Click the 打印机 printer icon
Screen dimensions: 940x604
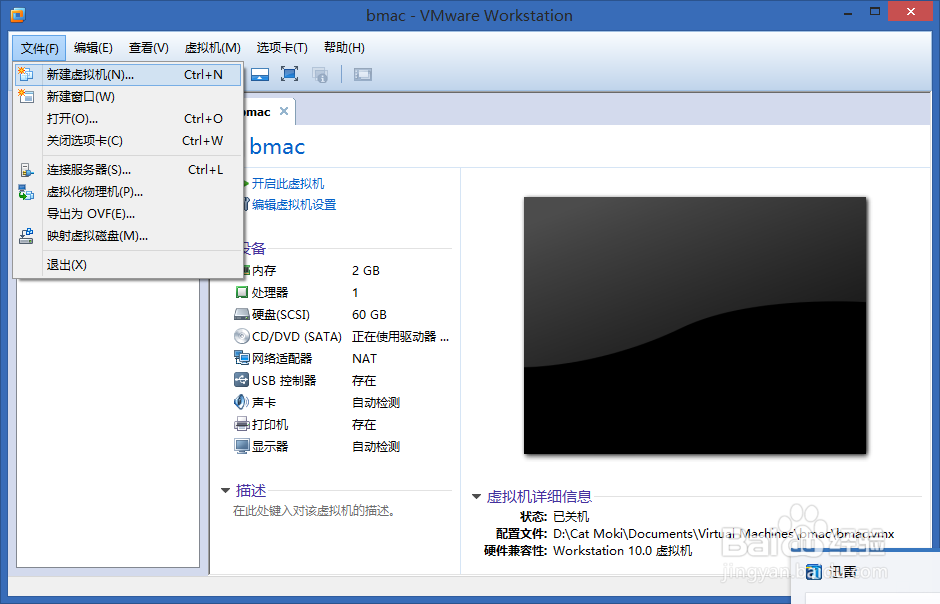(242, 424)
